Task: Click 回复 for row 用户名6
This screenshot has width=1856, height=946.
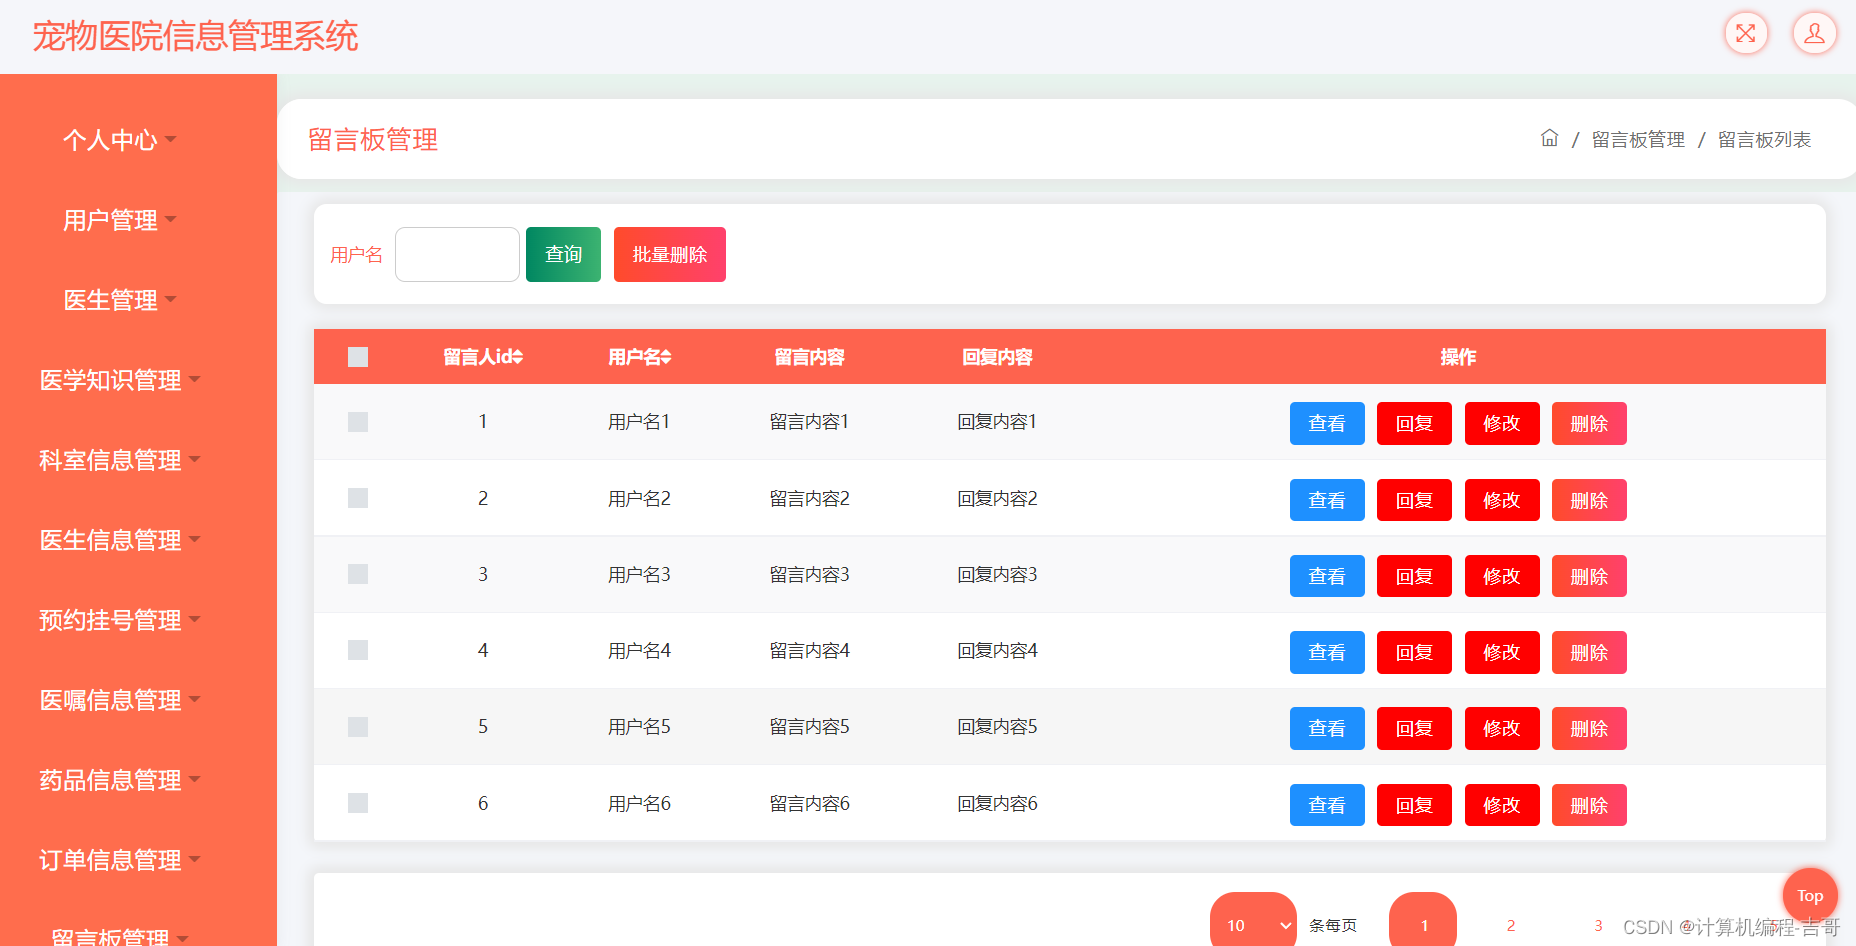Action: [1414, 805]
